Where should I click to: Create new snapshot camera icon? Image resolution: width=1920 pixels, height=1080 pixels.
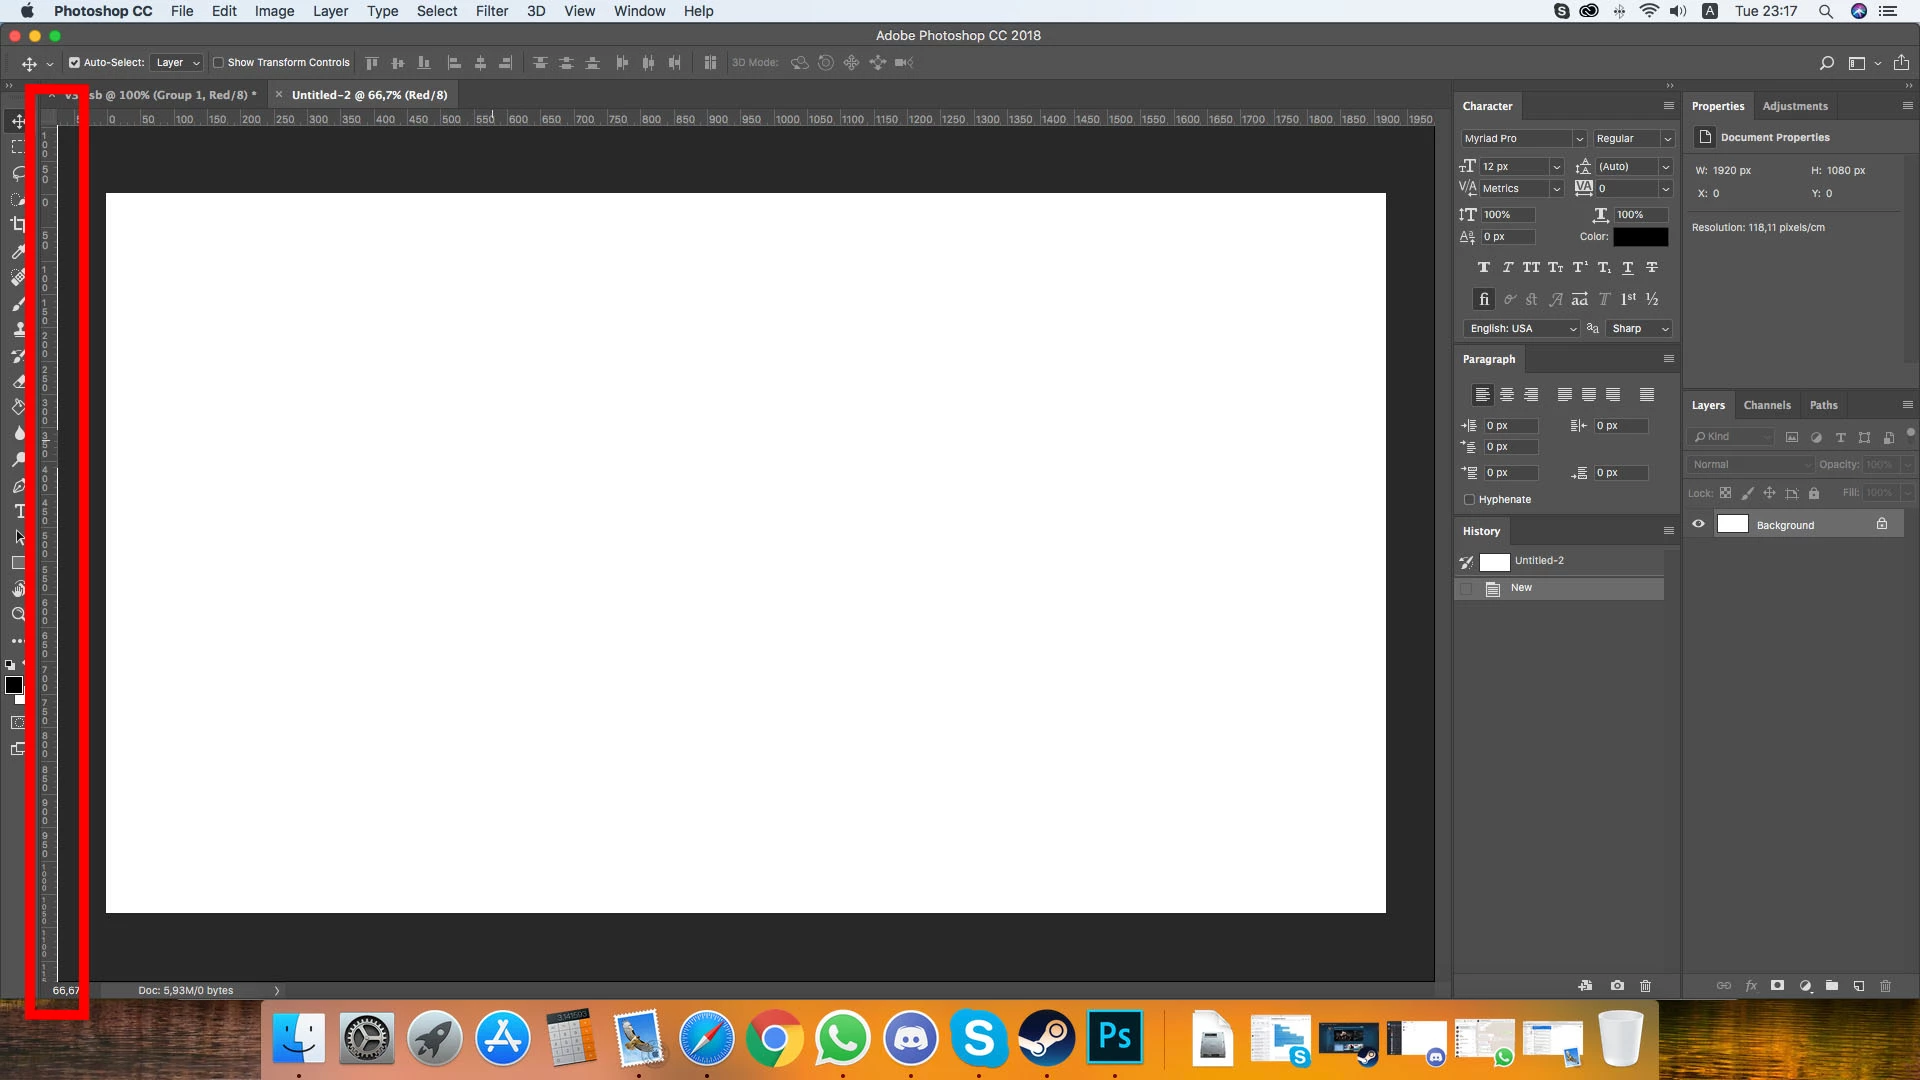(1617, 986)
